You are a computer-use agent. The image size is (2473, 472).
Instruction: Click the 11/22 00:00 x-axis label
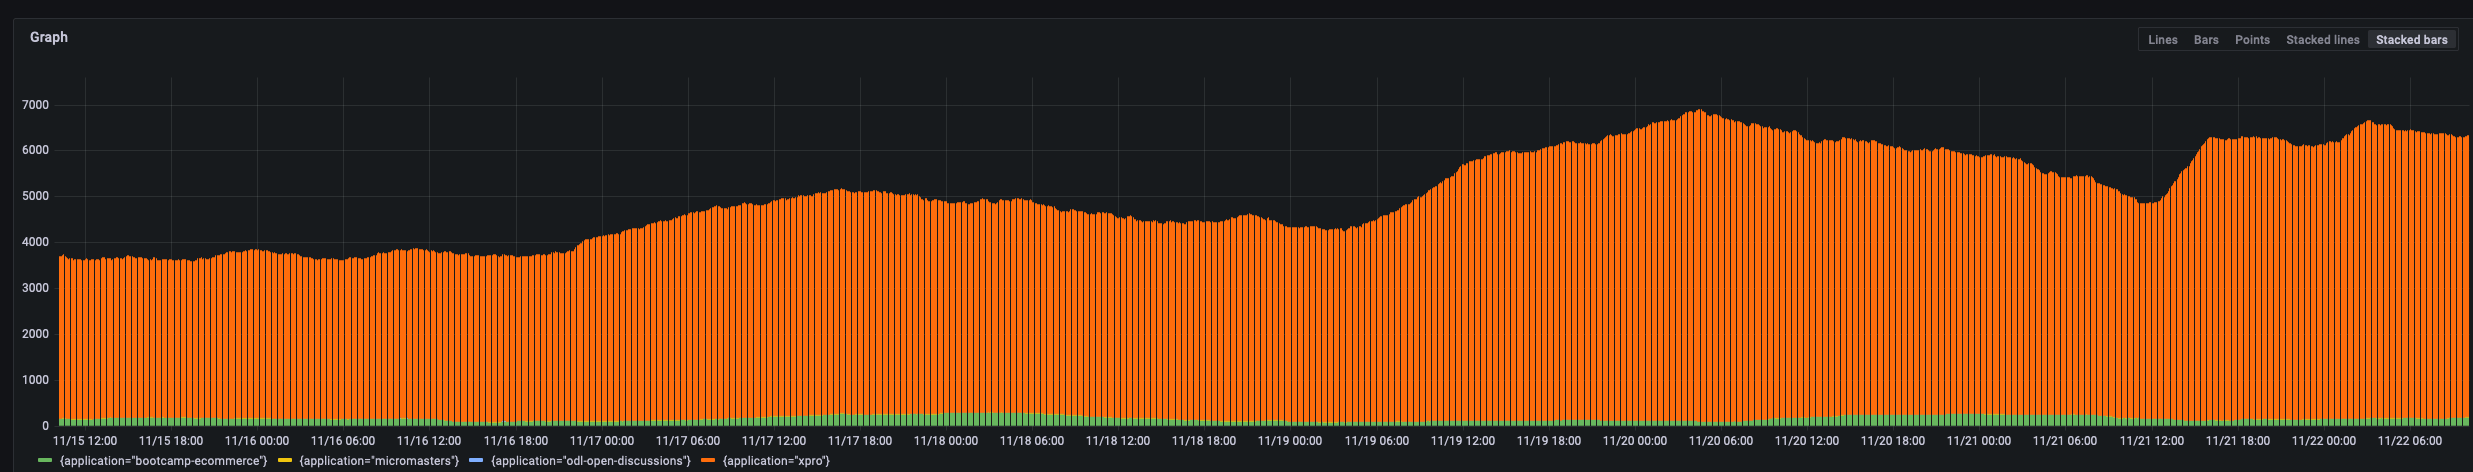[2324, 441]
